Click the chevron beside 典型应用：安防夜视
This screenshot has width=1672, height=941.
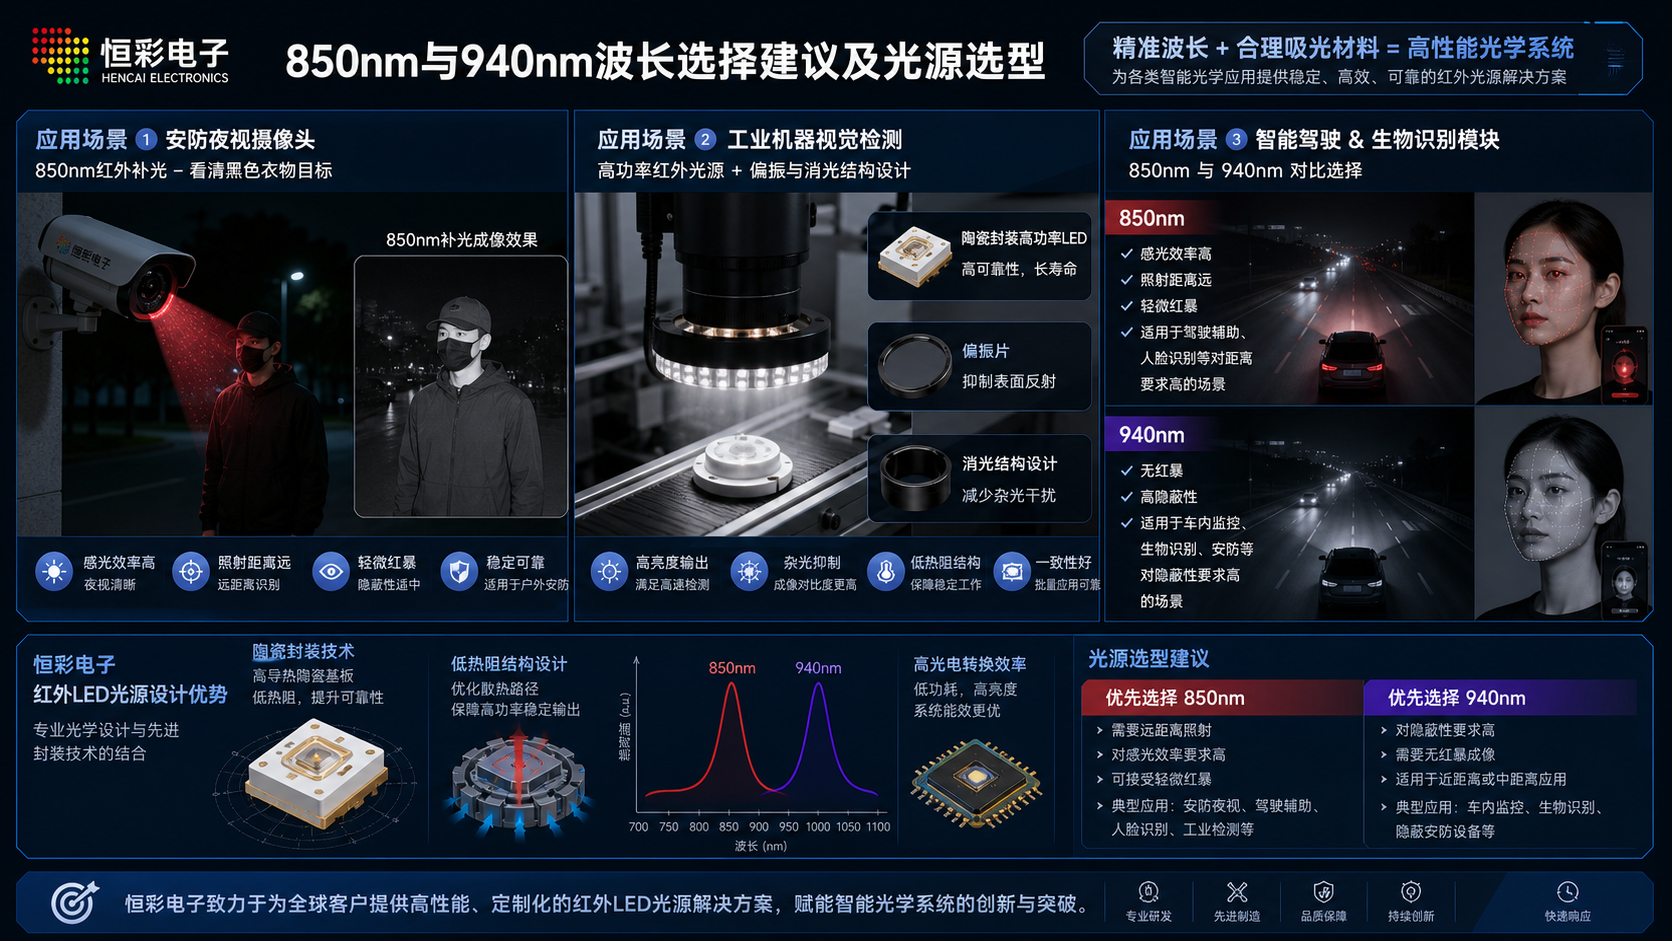tap(1100, 806)
